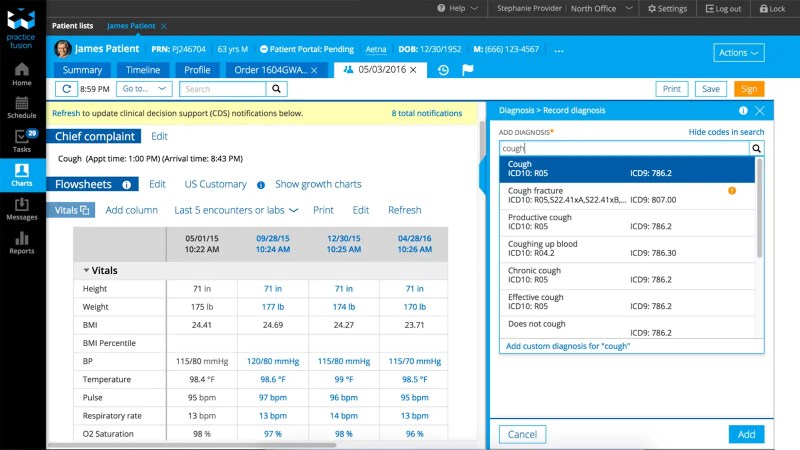Click the encounter history clock icon

443,70
